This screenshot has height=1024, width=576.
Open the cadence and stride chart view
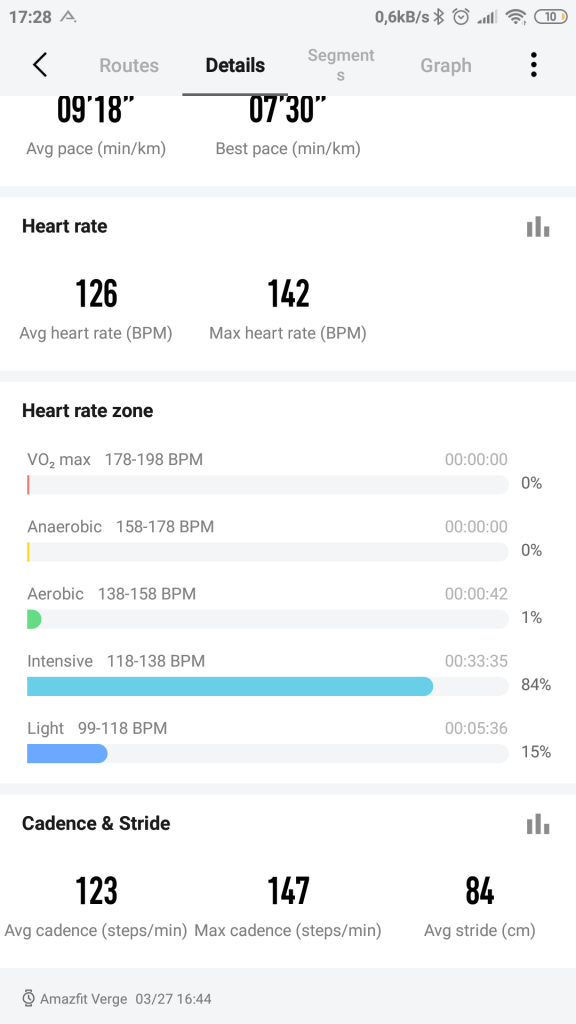(x=538, y=824)
